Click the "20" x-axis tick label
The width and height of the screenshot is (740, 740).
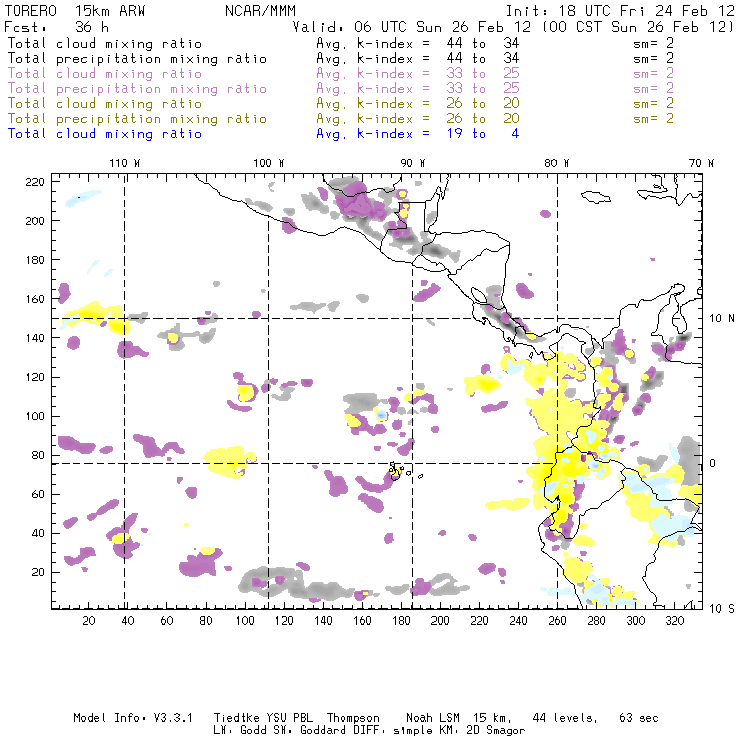pos(89,621)
